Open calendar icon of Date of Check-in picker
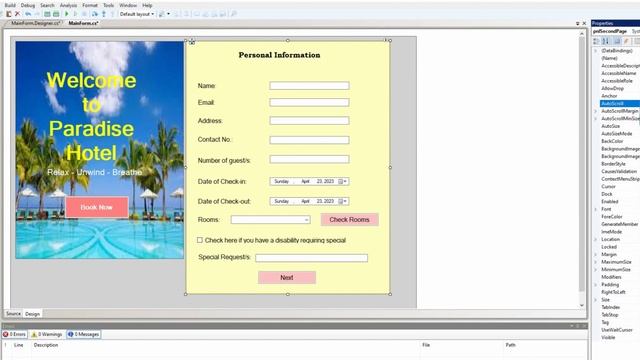 click(x=340, y=181)
